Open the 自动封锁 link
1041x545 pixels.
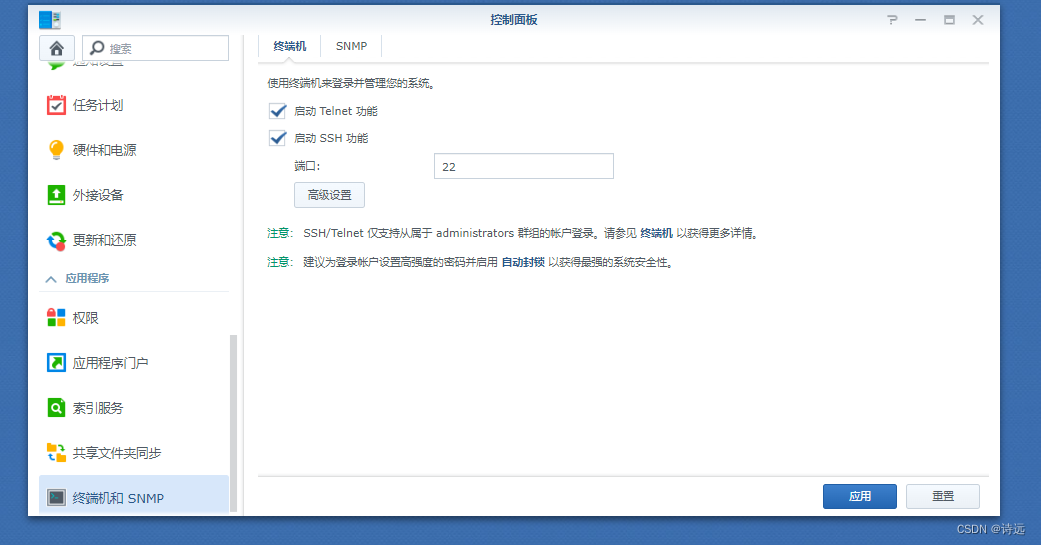(523, 262)
